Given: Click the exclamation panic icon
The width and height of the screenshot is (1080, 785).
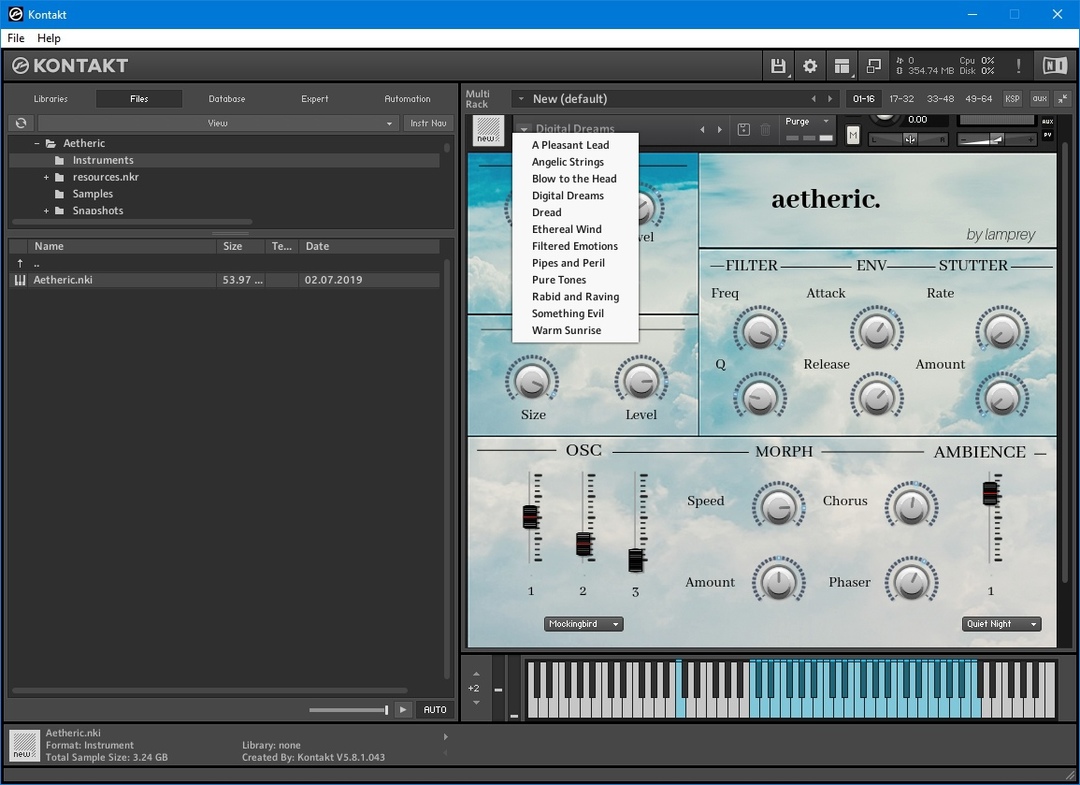Looking at the screenshot, I should pyautogui.click(x=1019, y=66).
